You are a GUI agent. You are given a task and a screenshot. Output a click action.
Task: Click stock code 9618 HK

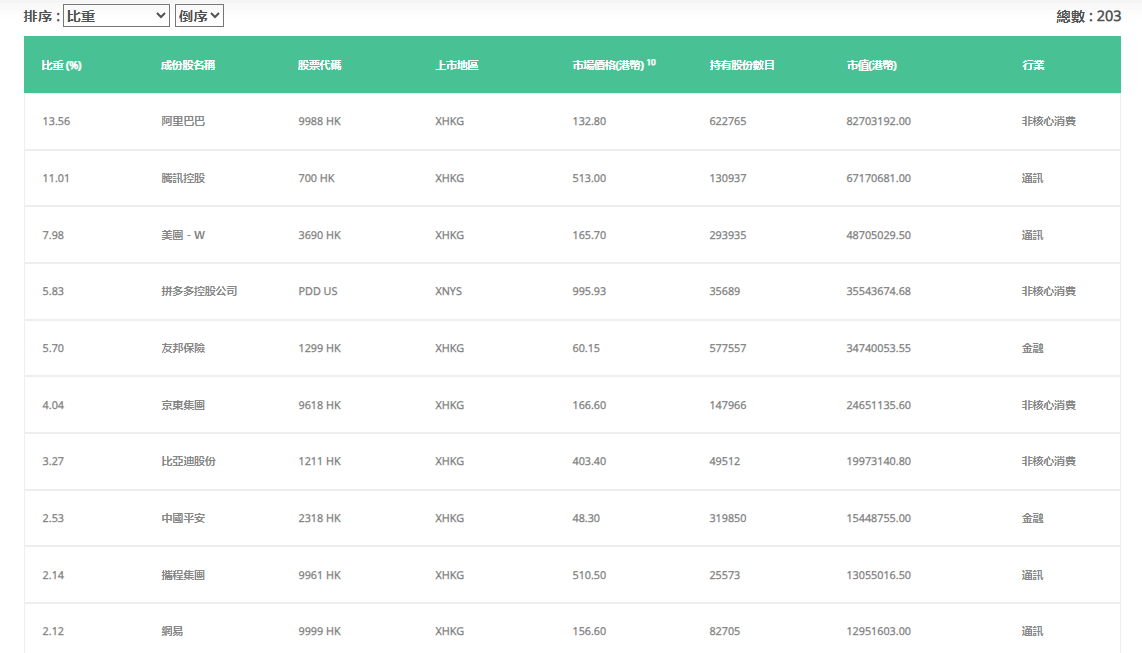(320, 405)
